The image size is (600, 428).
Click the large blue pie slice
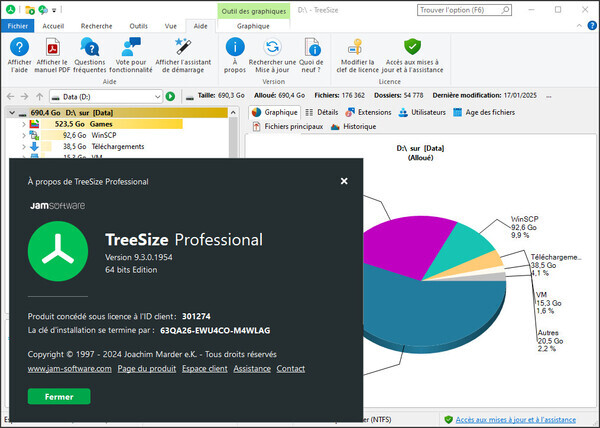(x=429, y=310)
